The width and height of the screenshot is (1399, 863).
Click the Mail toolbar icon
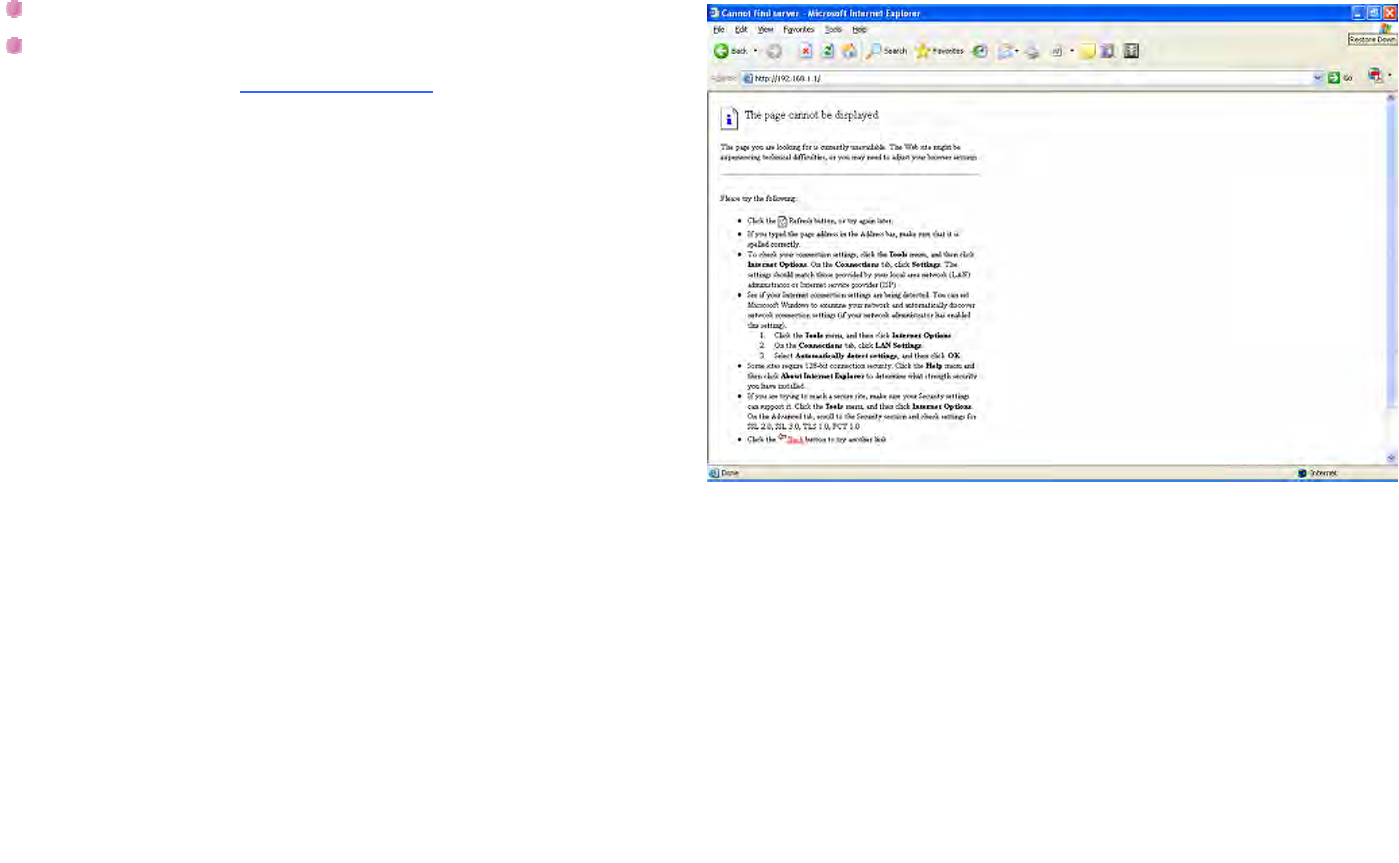(1005, 50)
